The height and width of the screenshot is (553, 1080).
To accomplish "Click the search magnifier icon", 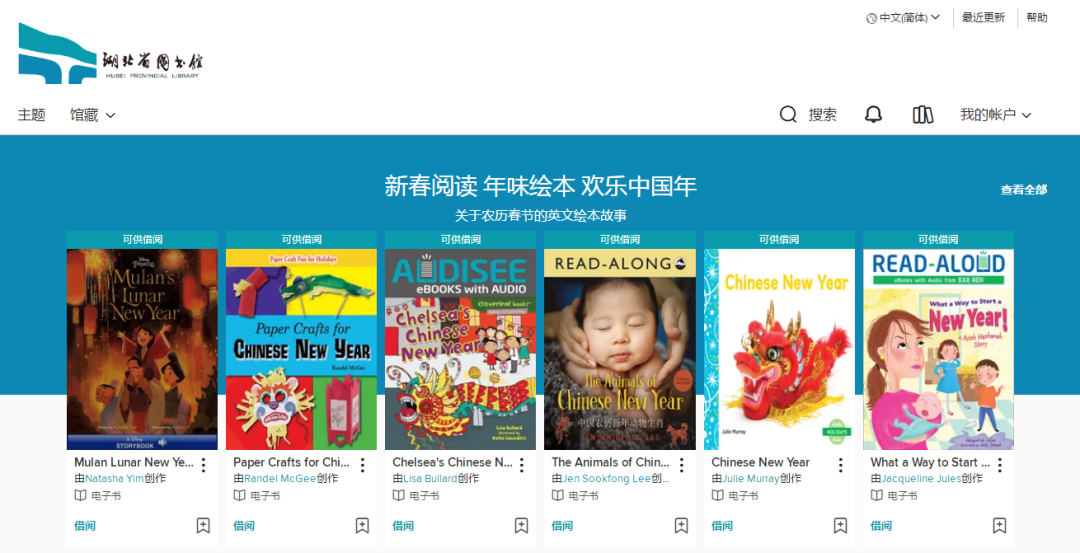I will [788, 114].
